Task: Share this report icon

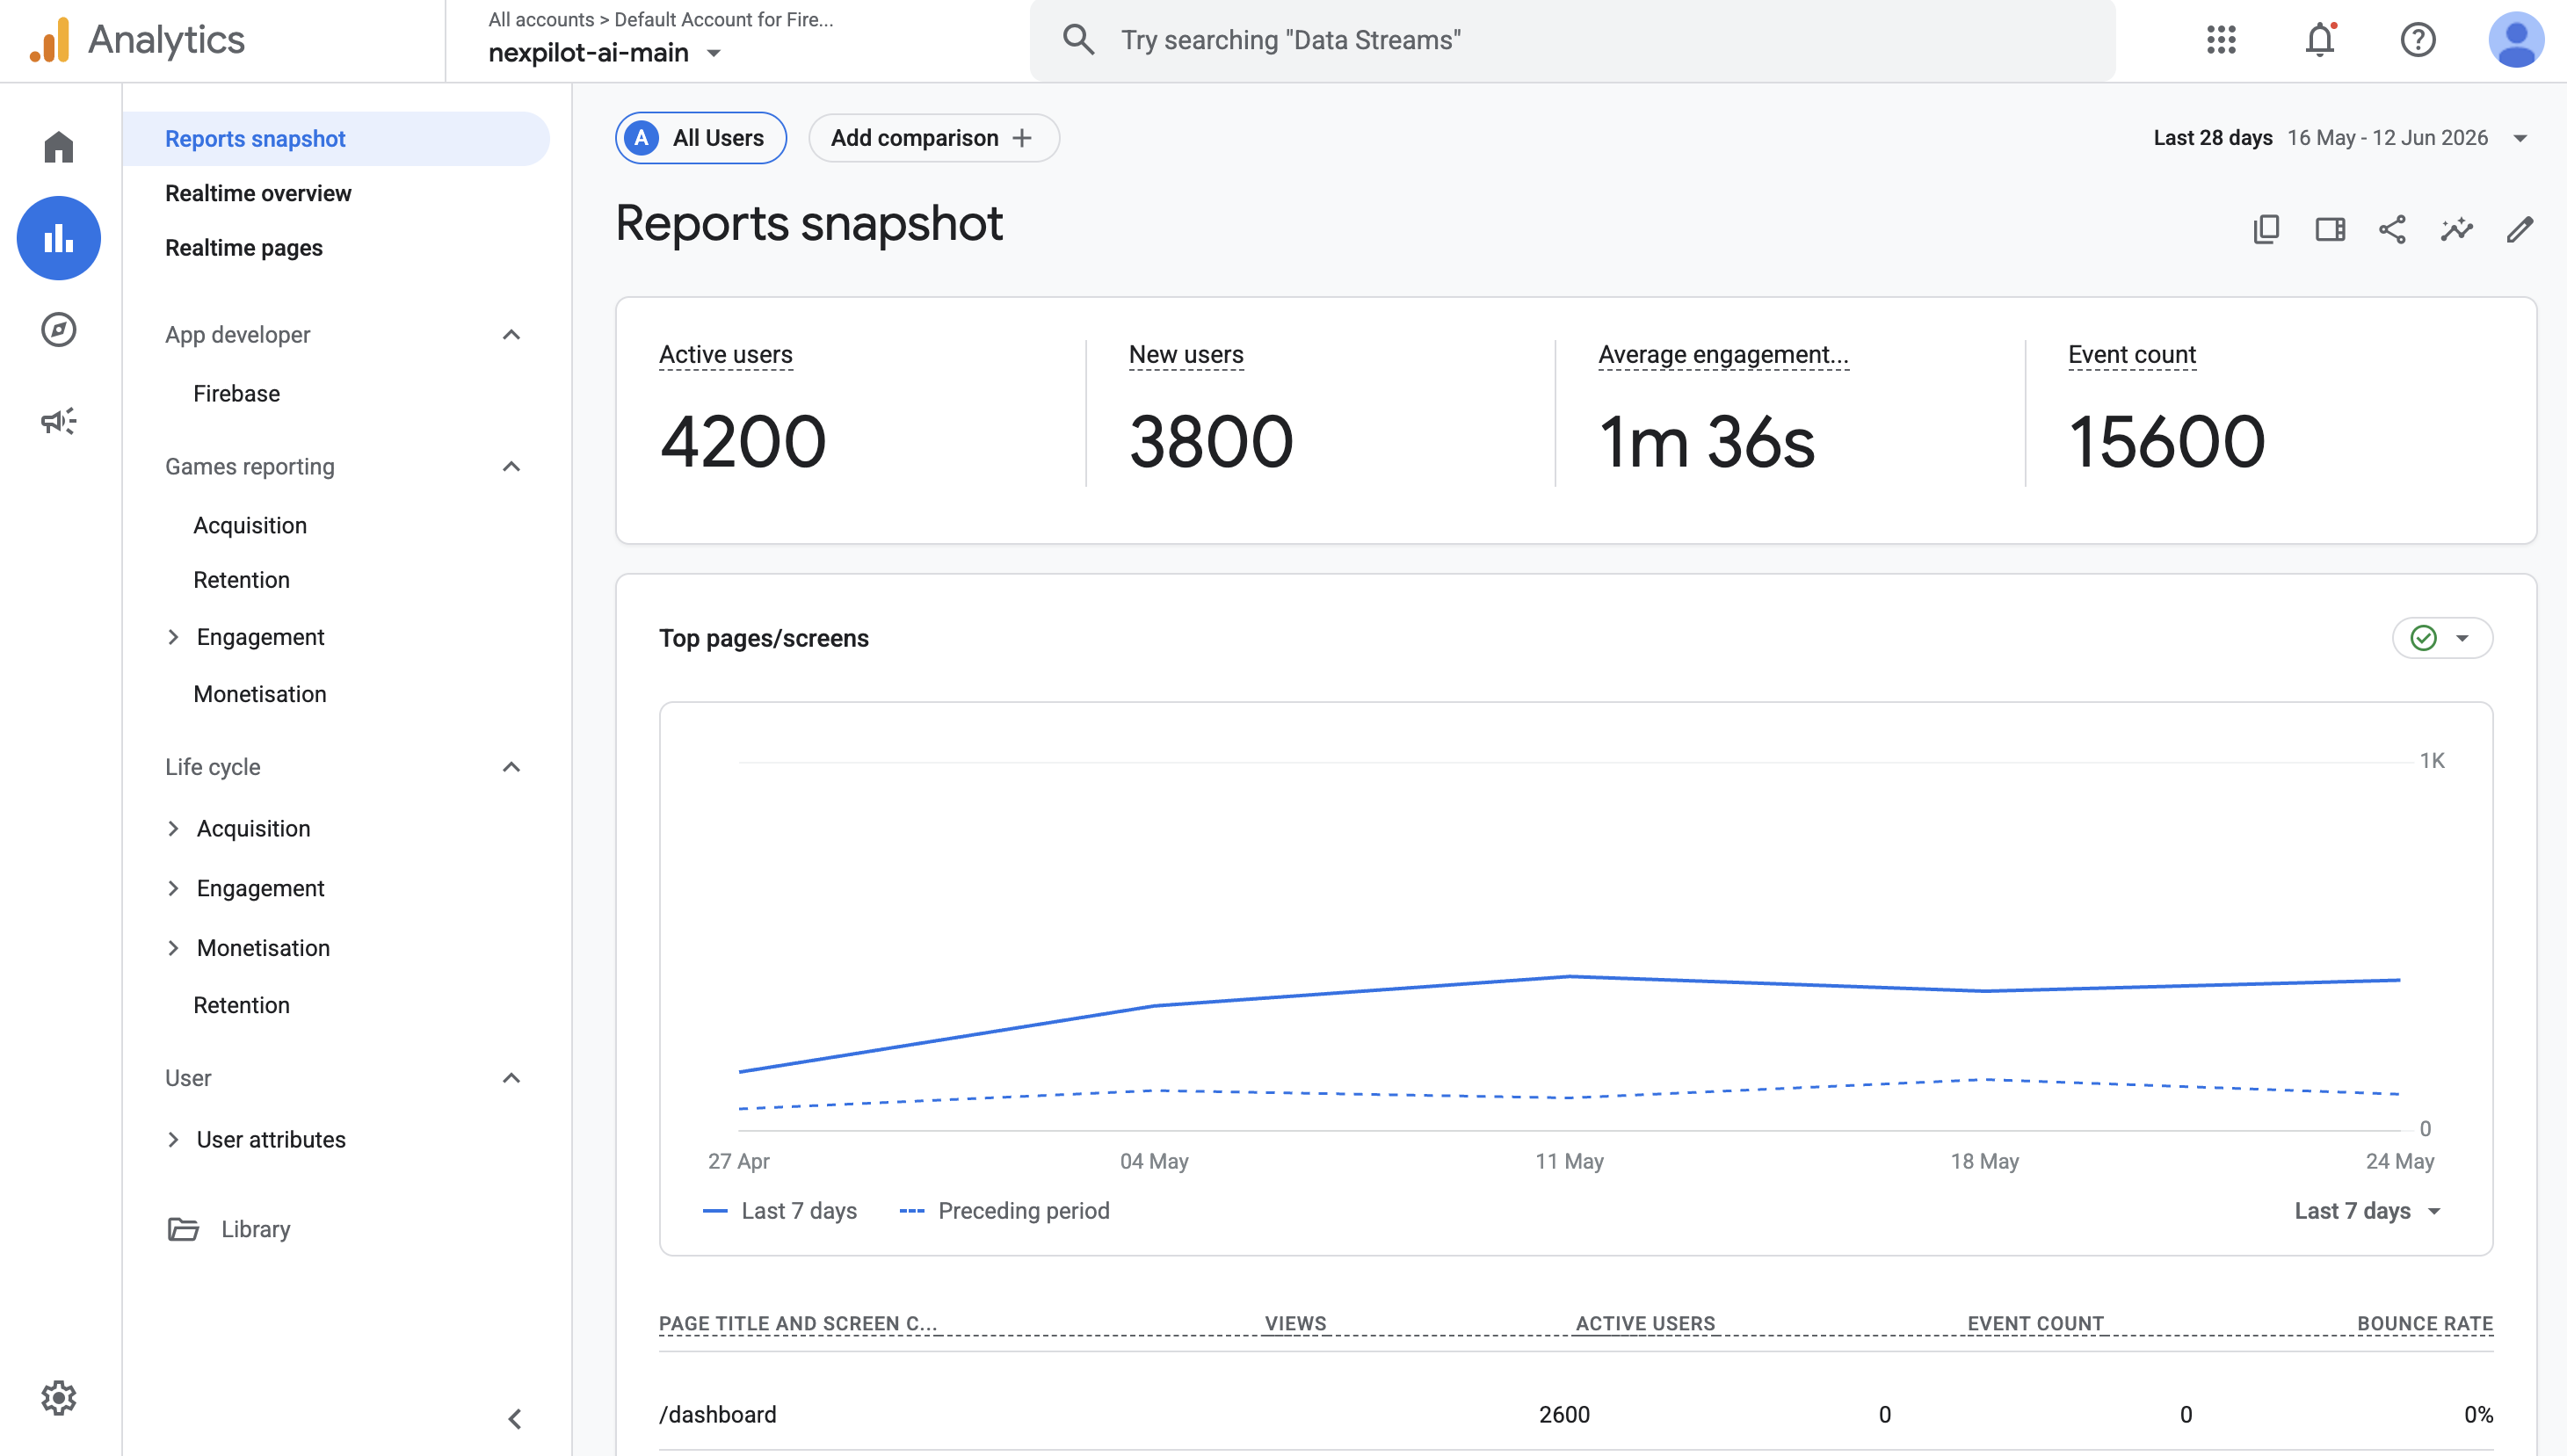Action: pos(2392,230)
